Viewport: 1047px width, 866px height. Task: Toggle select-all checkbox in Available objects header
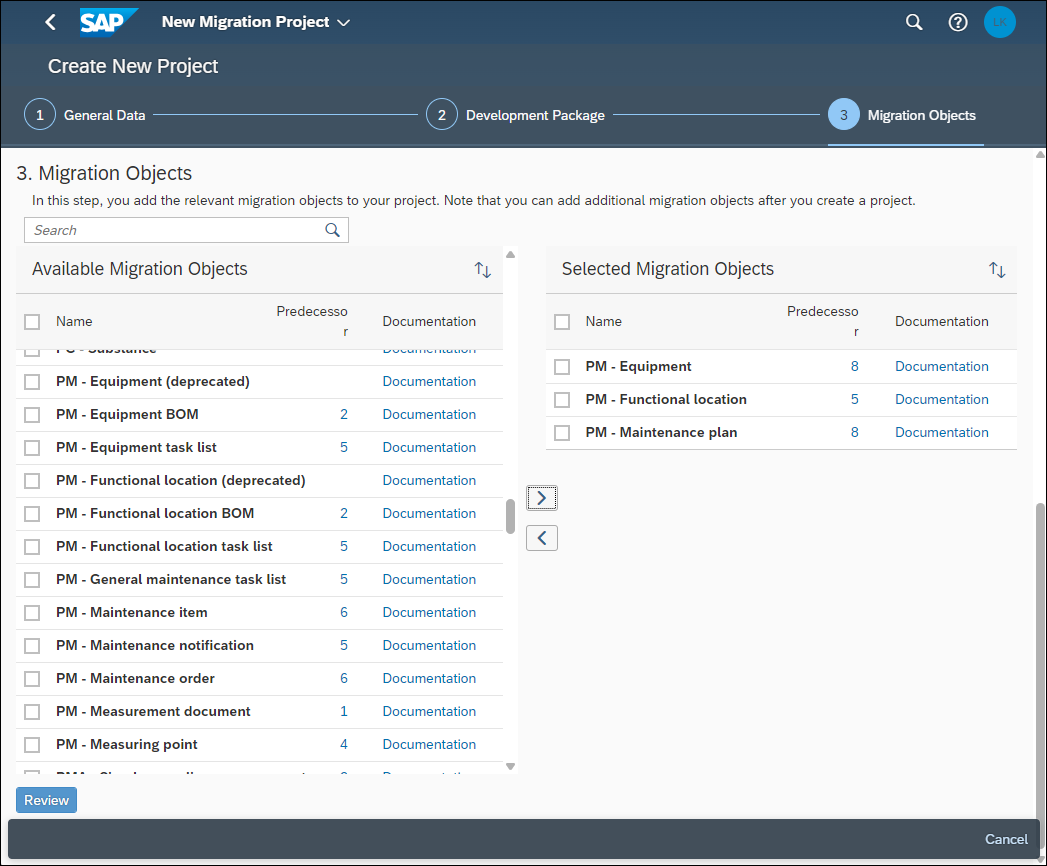[x=32, y=322]
